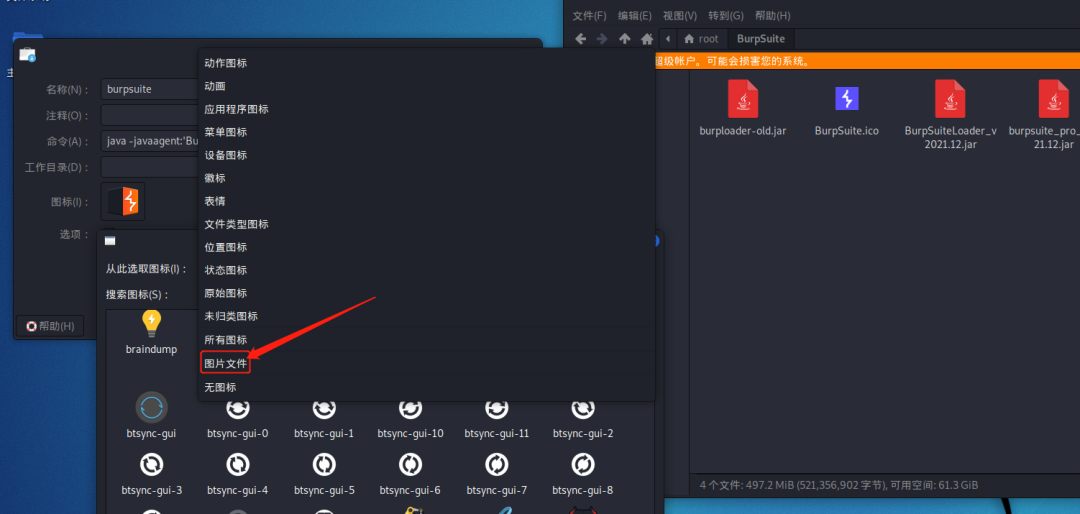Click the root path button
Screen dimensions: 1080x514
701,39
